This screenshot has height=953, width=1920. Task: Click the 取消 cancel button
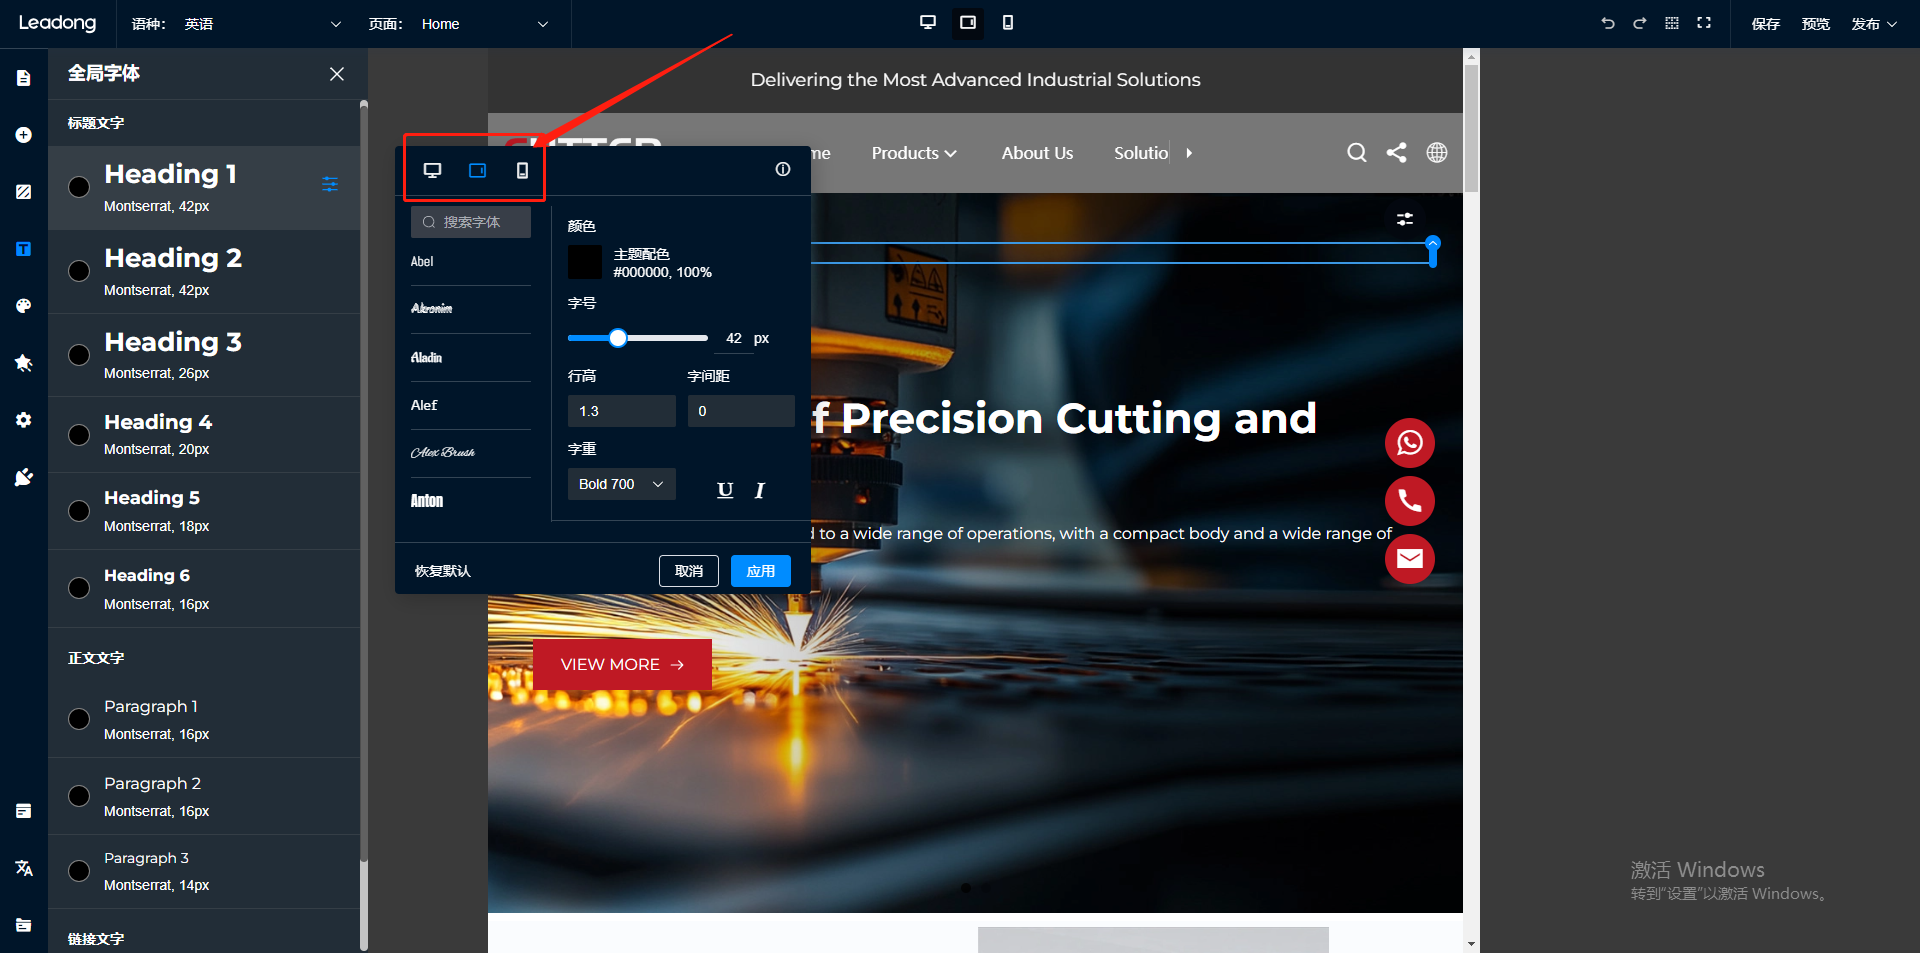click(x=688, y=571)
